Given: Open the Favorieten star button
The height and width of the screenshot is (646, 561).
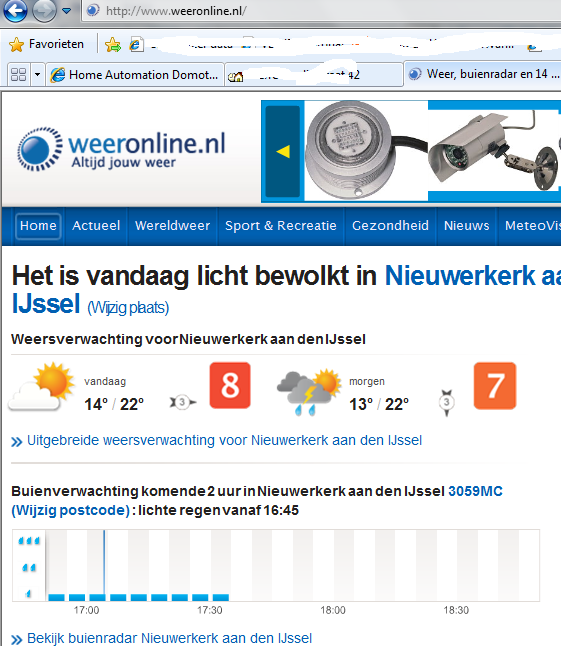Looking at the screenshot, I should point(46,44).
